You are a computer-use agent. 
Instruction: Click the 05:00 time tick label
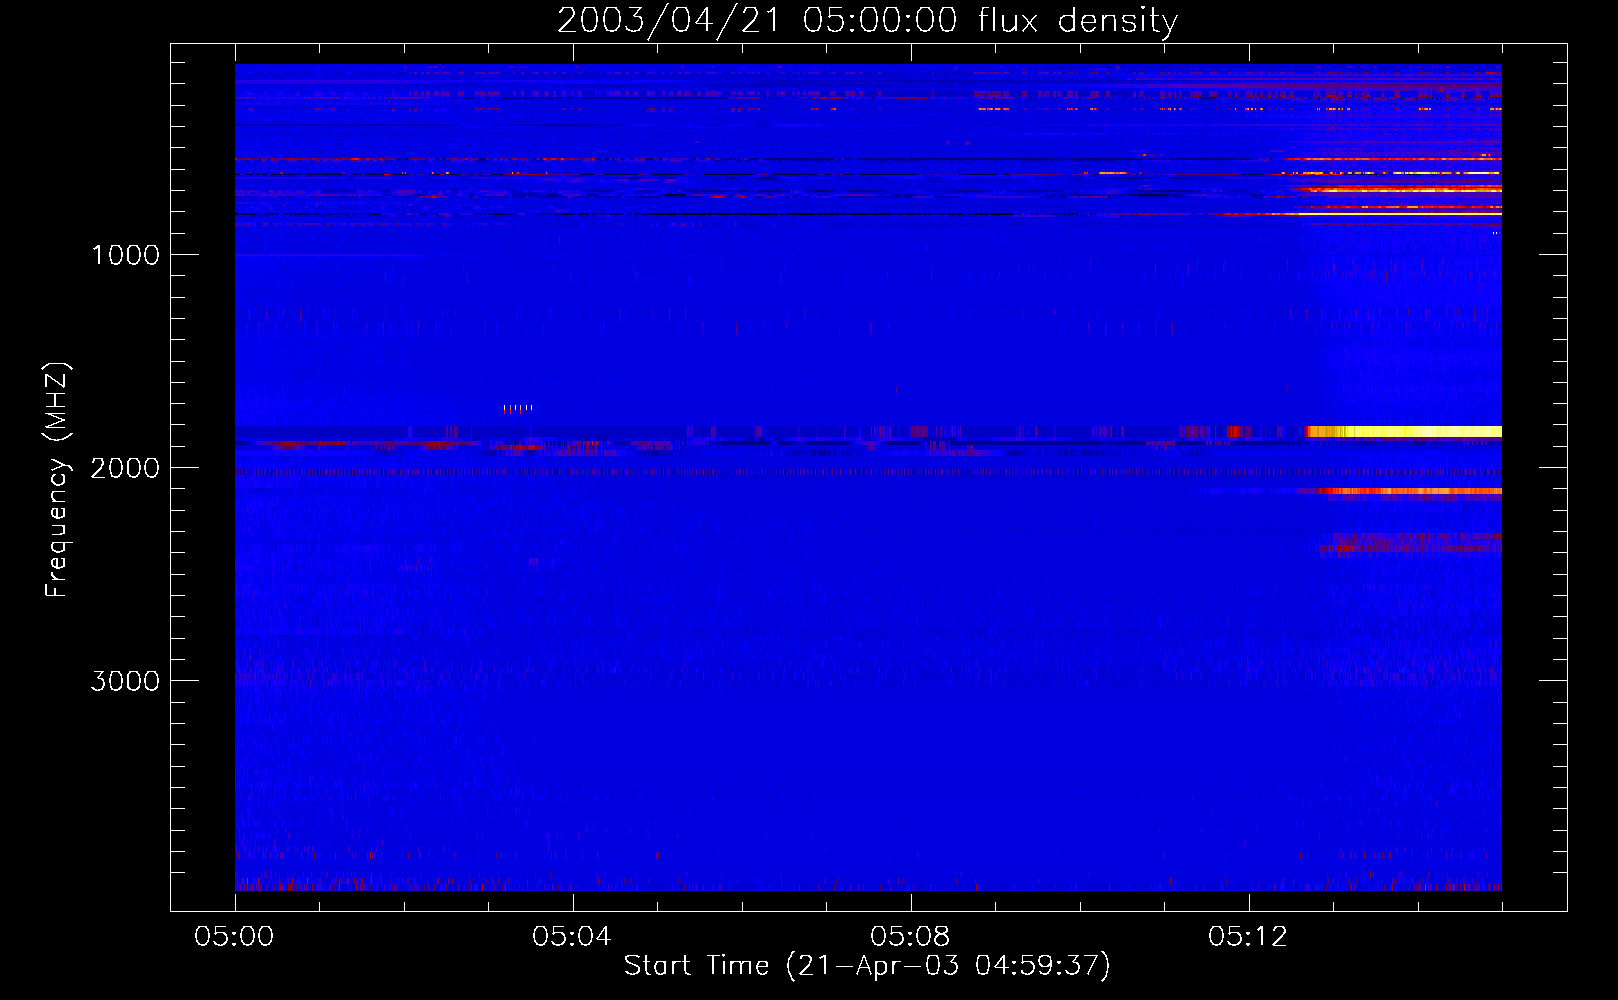tap(234, 937)
